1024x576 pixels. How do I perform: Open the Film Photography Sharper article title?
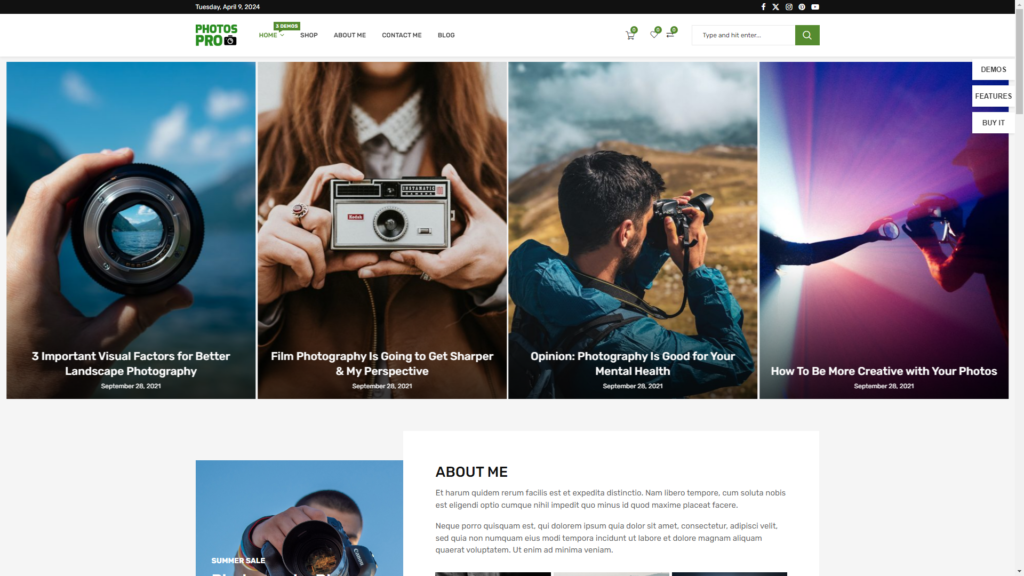[x=382, y=364]
